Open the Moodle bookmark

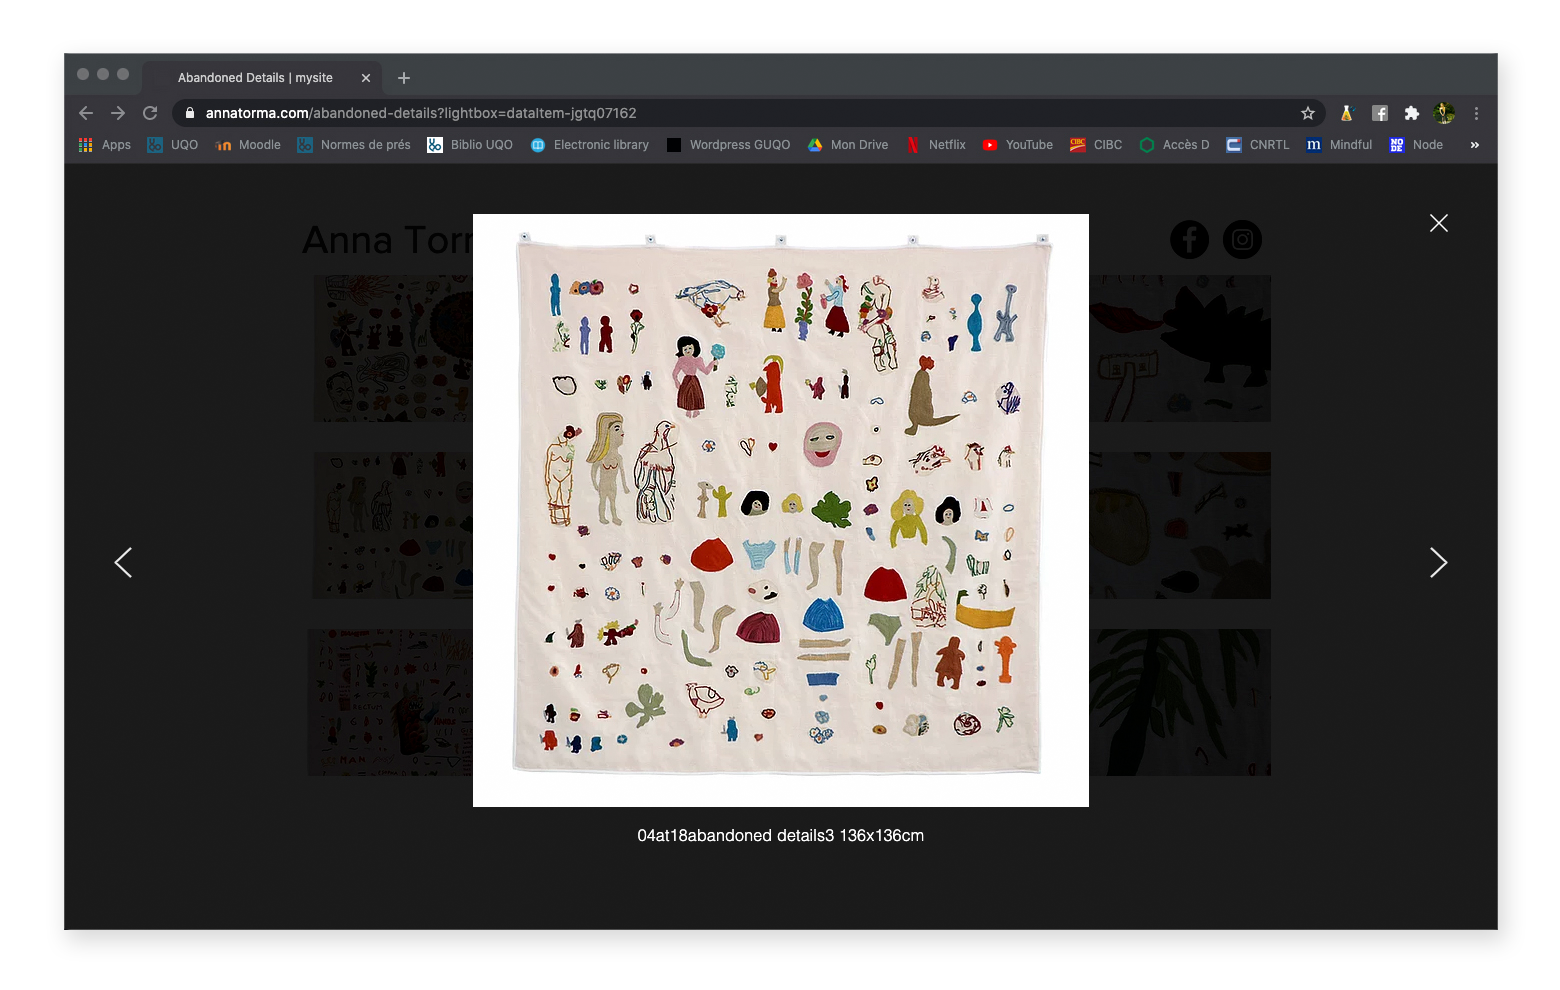pos(249,145)
